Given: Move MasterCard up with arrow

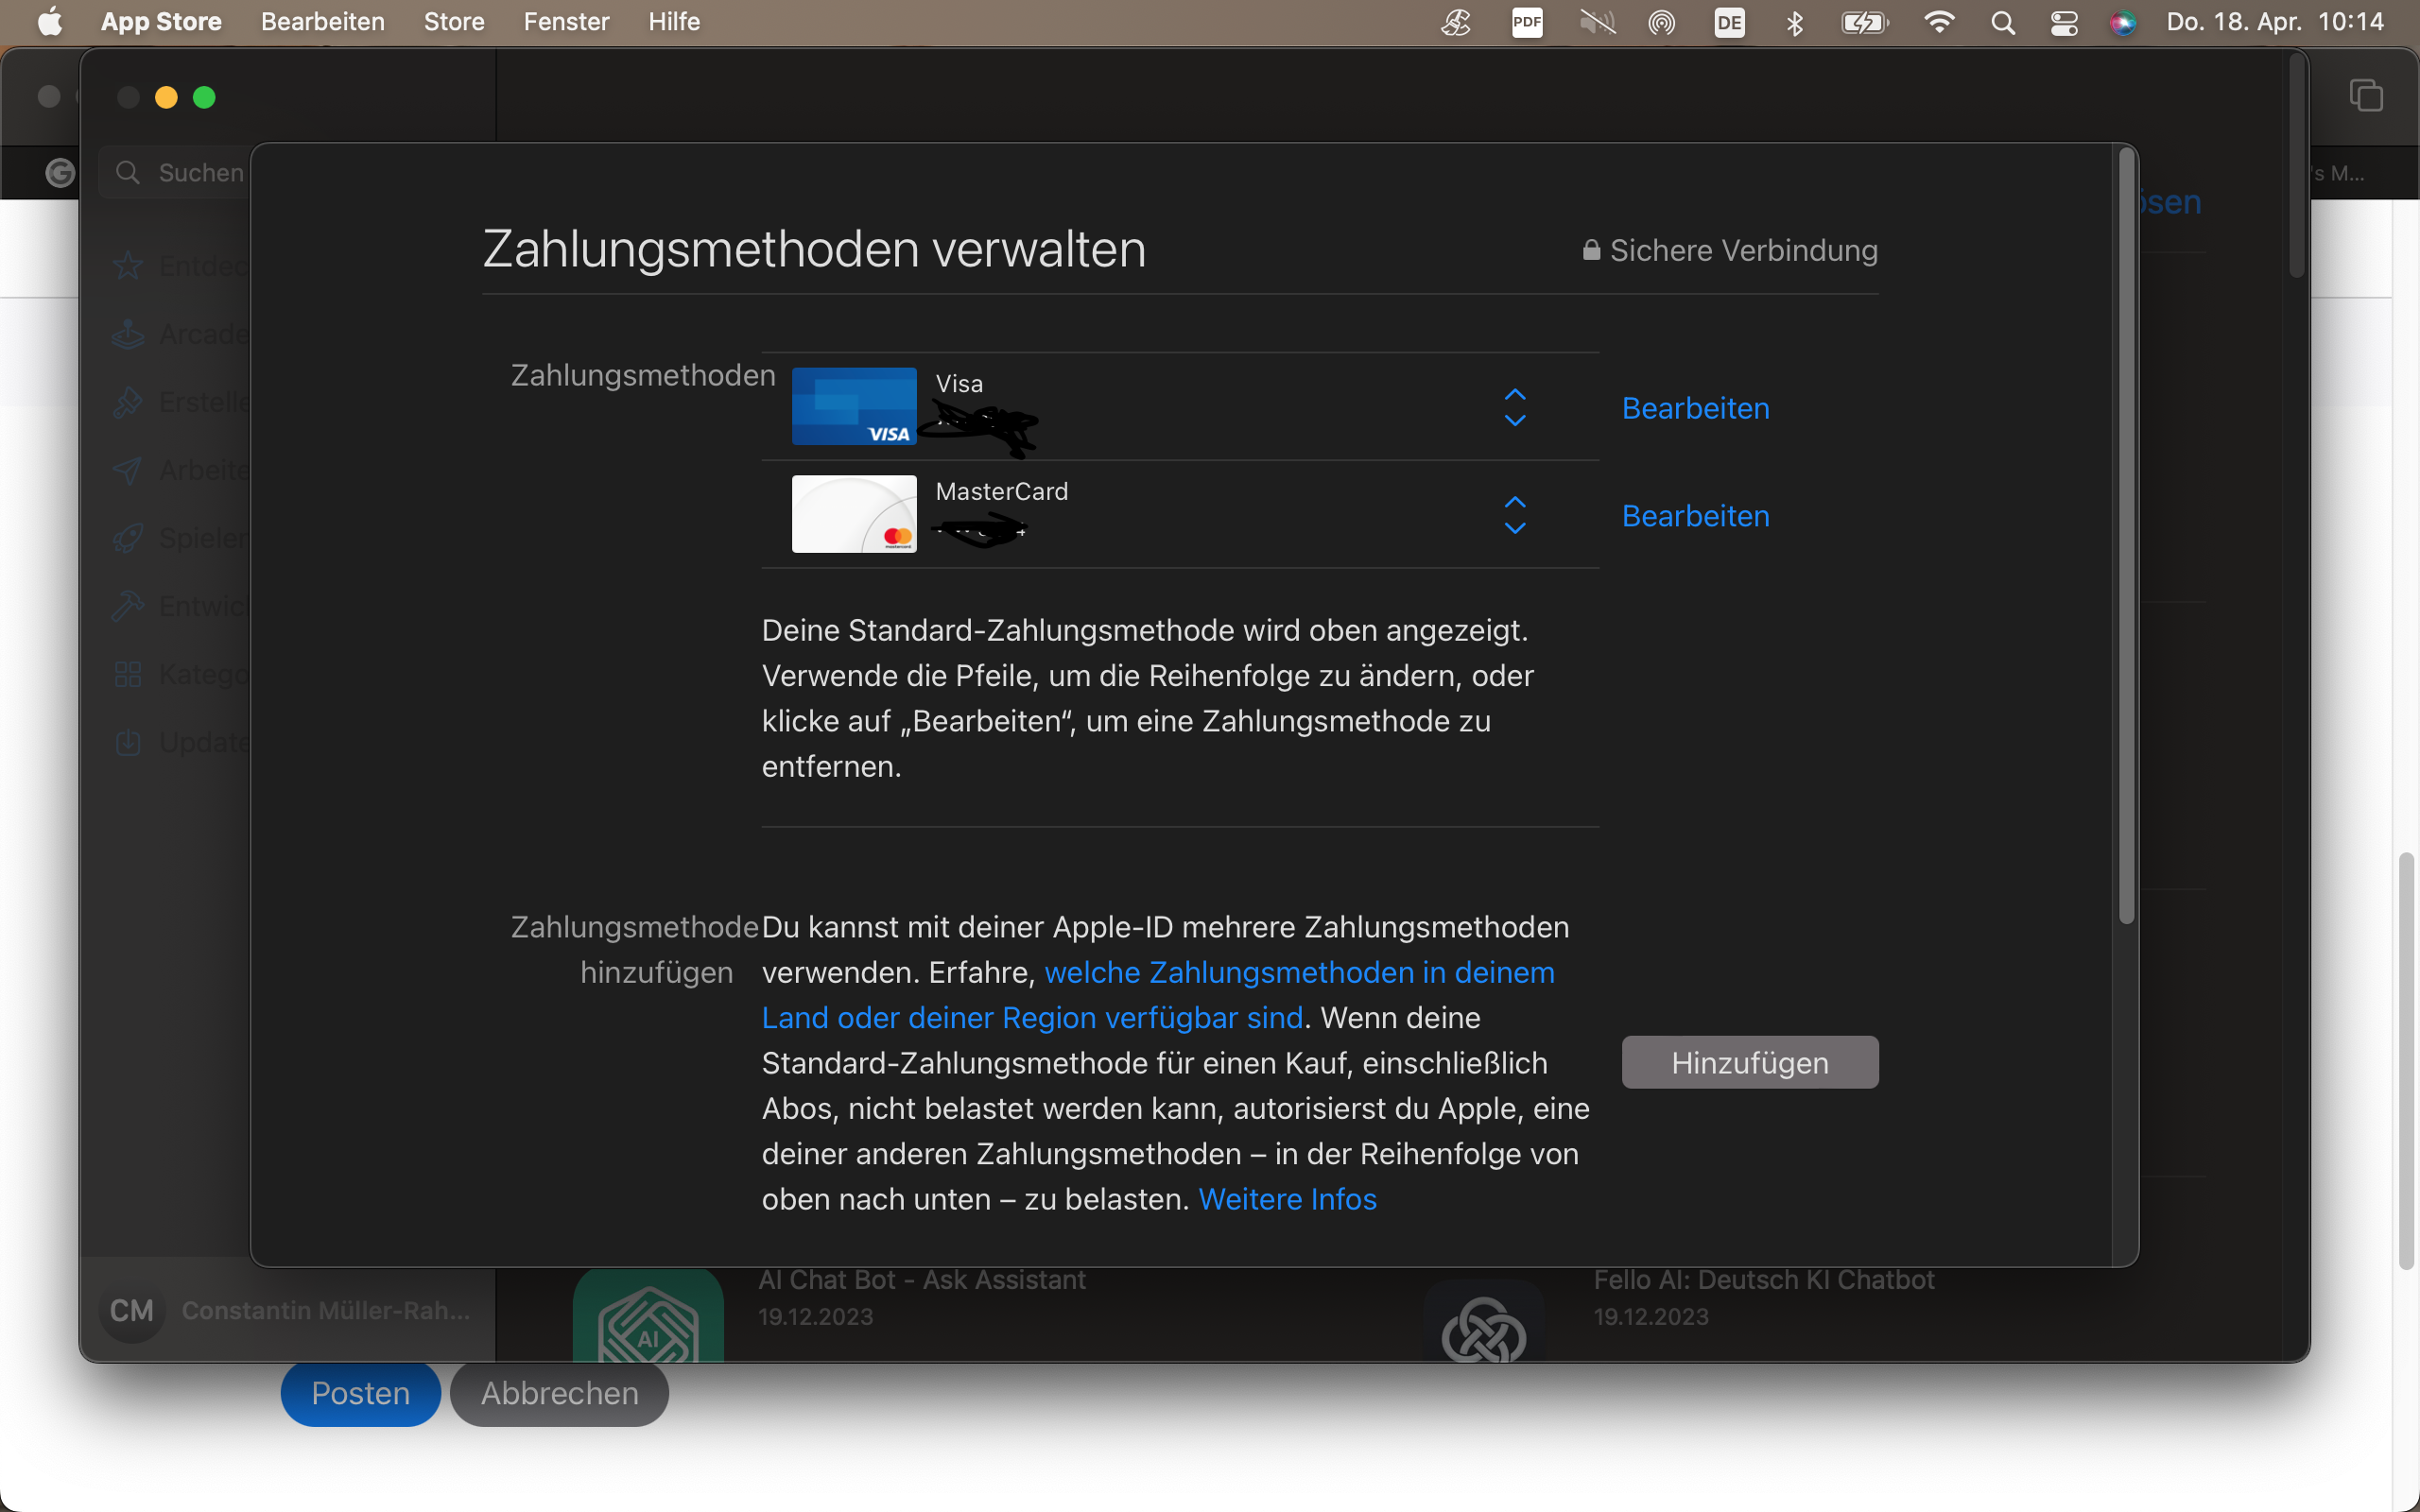Looking at the screenshot, I should pyautogui.click(x=1515, y=501).
